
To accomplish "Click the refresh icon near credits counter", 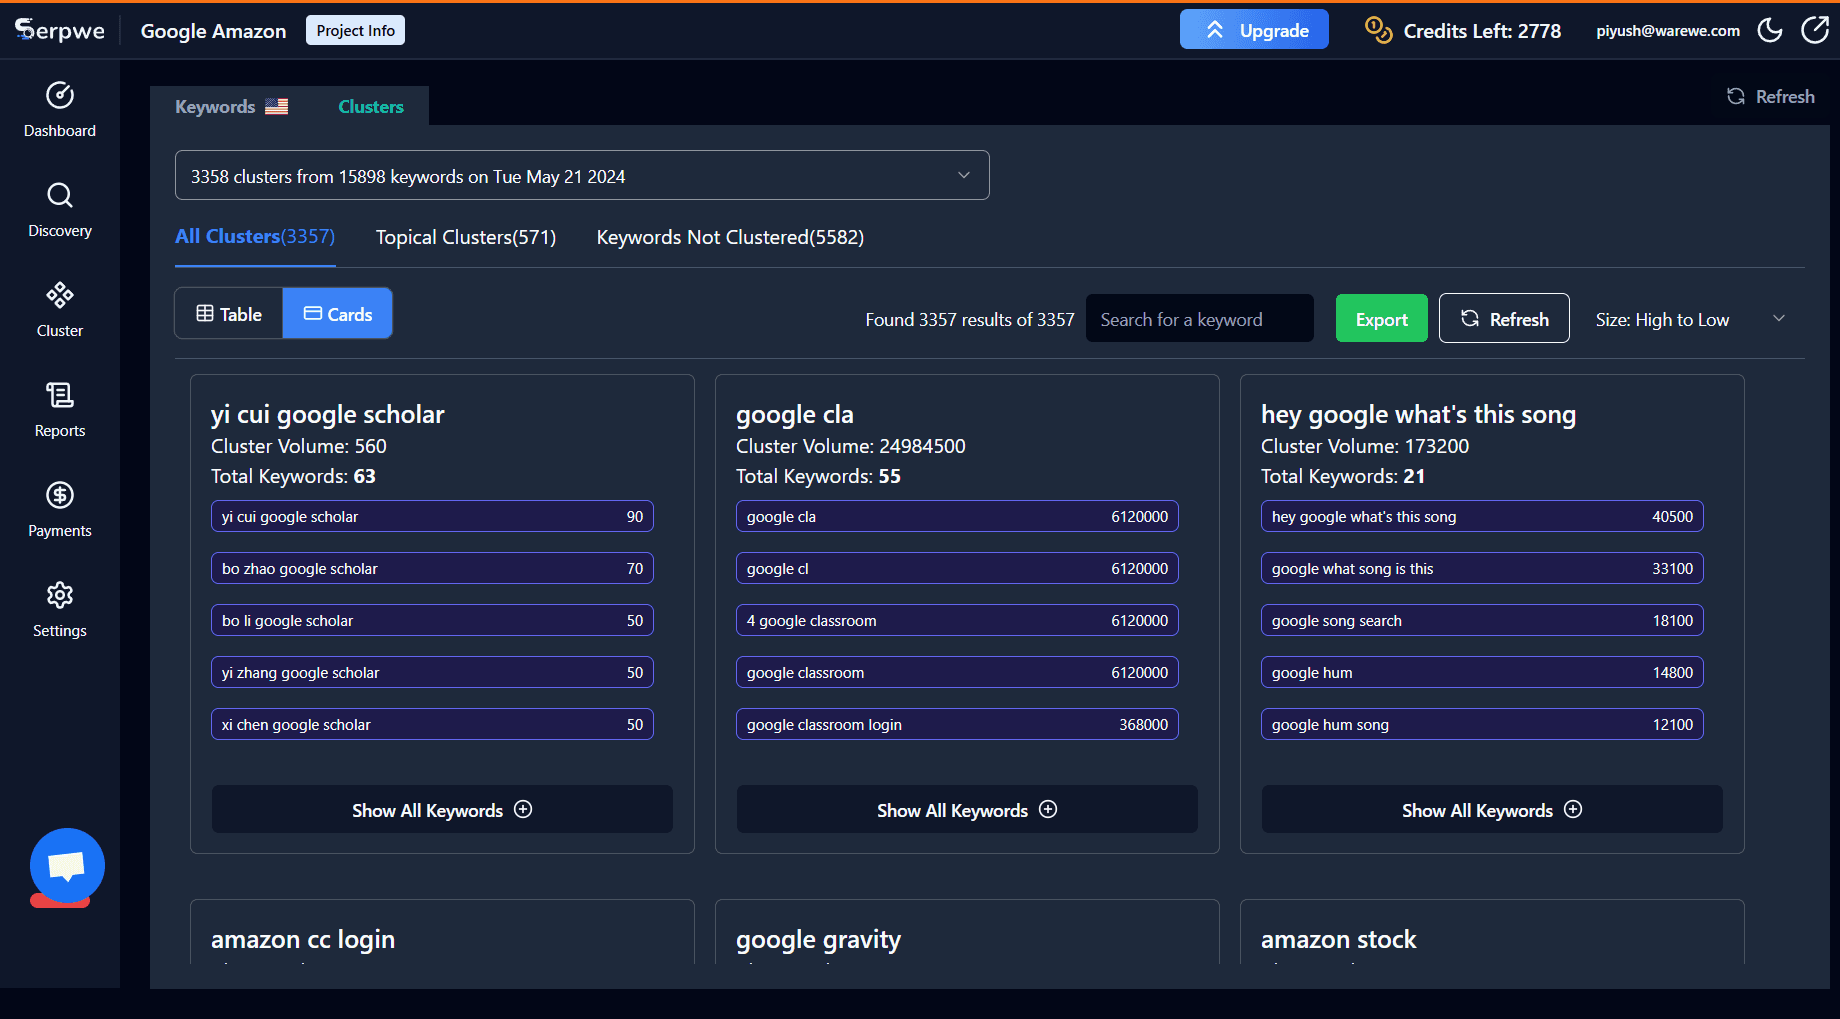I will click(1816, 30).
